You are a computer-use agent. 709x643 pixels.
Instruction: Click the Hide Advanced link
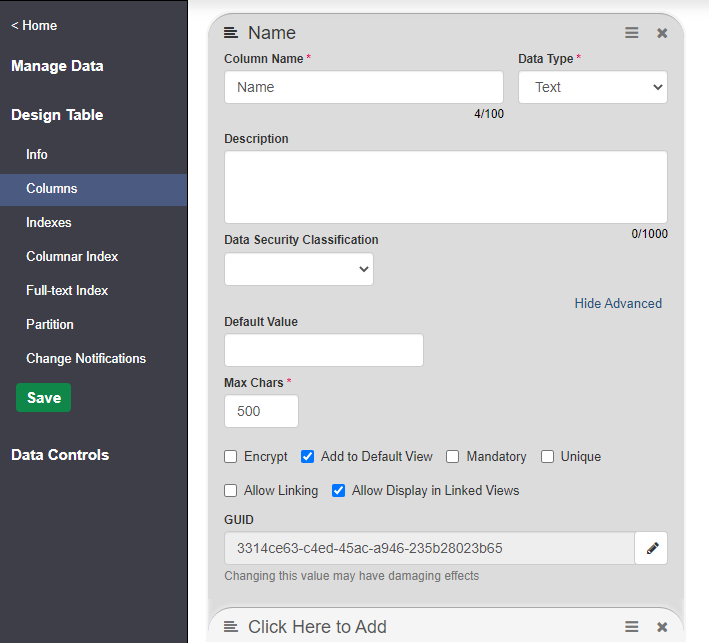click(617, 303)
